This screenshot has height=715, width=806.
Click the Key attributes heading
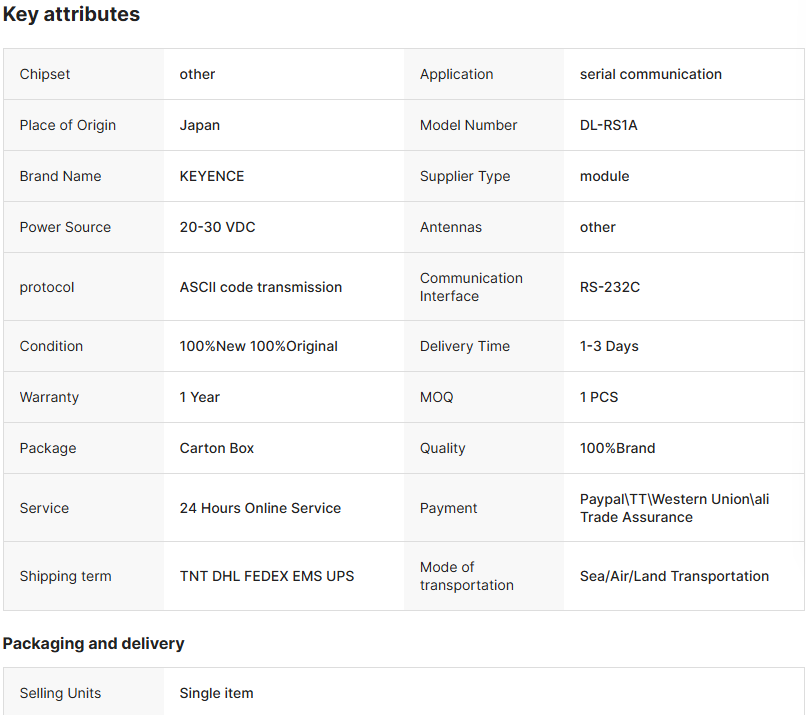tap(71, 15)
